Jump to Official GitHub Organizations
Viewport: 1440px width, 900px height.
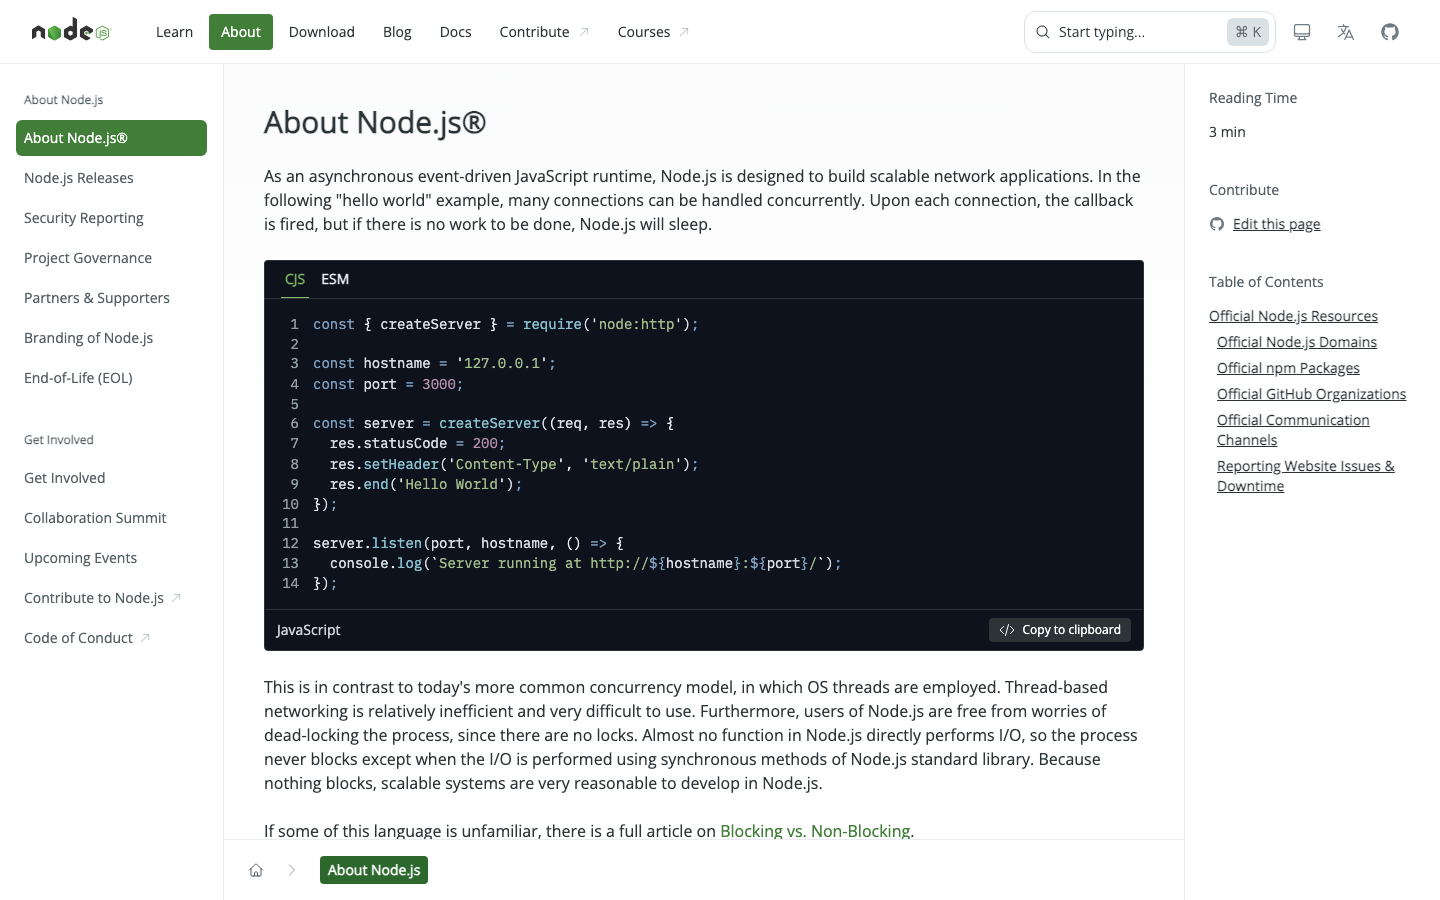click(x=1311, y=394)
